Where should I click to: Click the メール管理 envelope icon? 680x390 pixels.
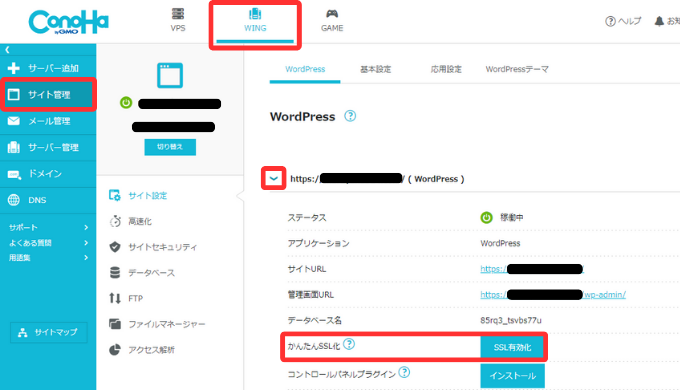pos(14,121)
